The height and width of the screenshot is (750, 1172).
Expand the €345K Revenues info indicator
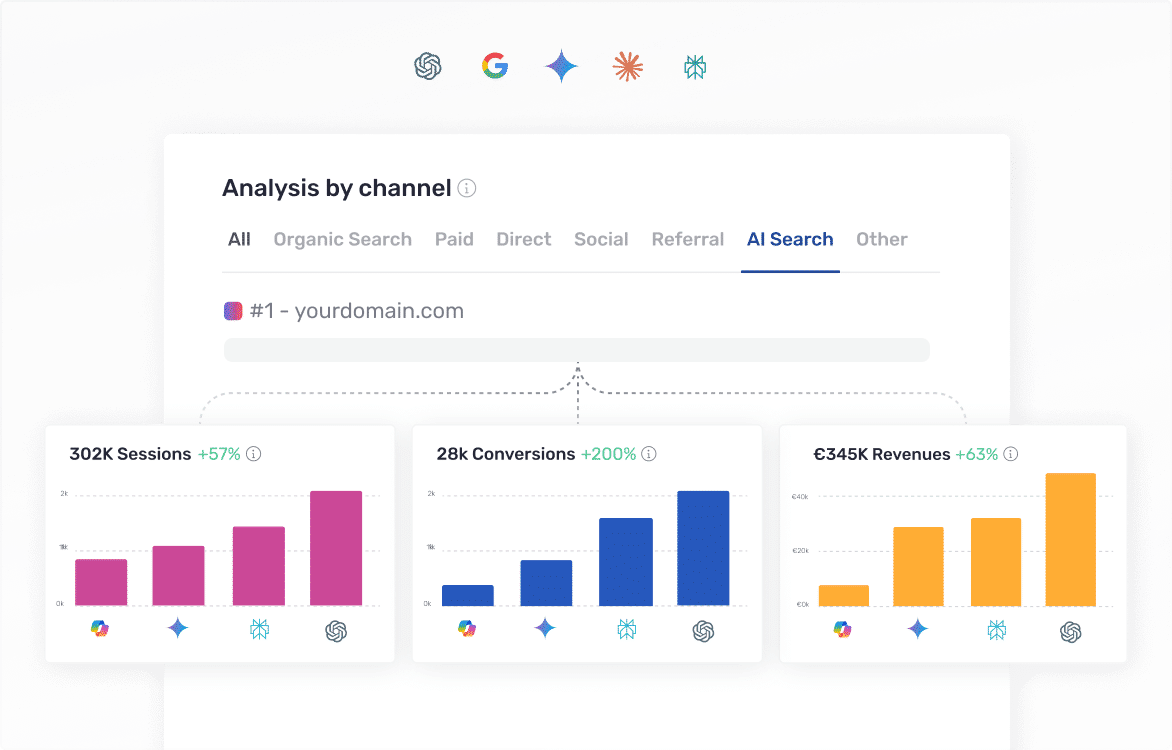(1011, 453)
